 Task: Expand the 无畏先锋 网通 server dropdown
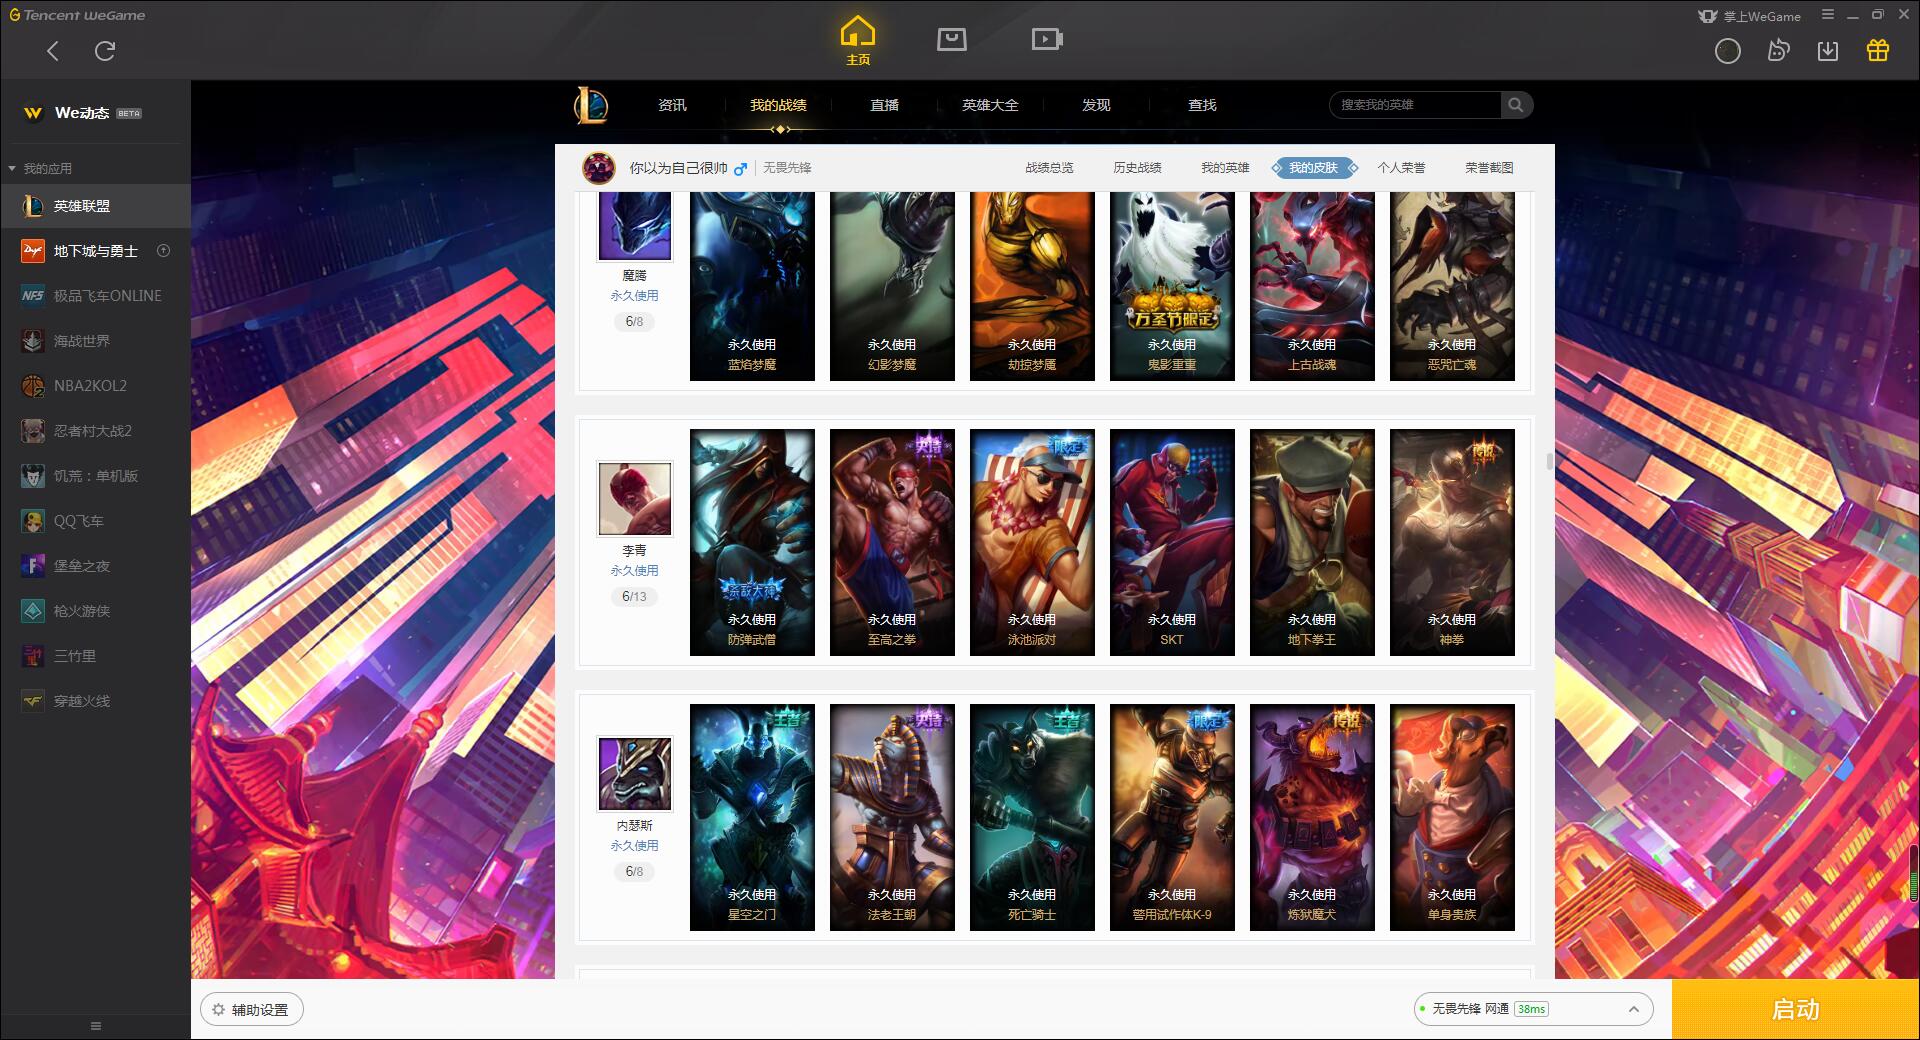coord(1533,1009)
